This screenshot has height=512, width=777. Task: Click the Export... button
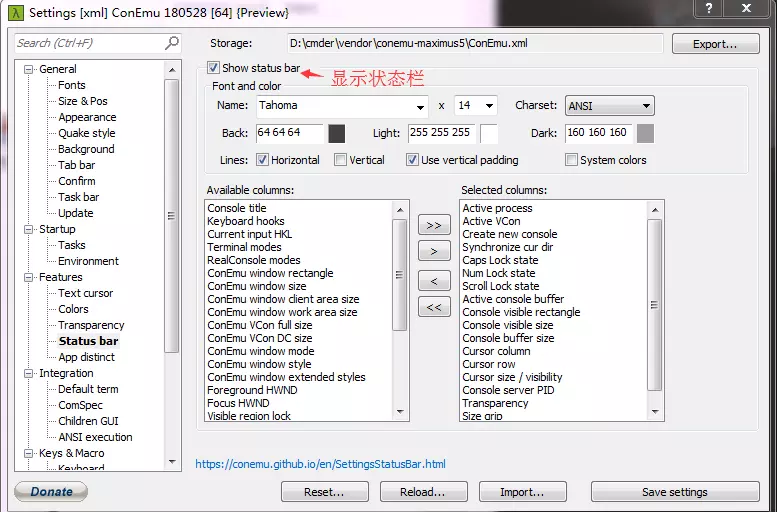click(x=715, y=44)
